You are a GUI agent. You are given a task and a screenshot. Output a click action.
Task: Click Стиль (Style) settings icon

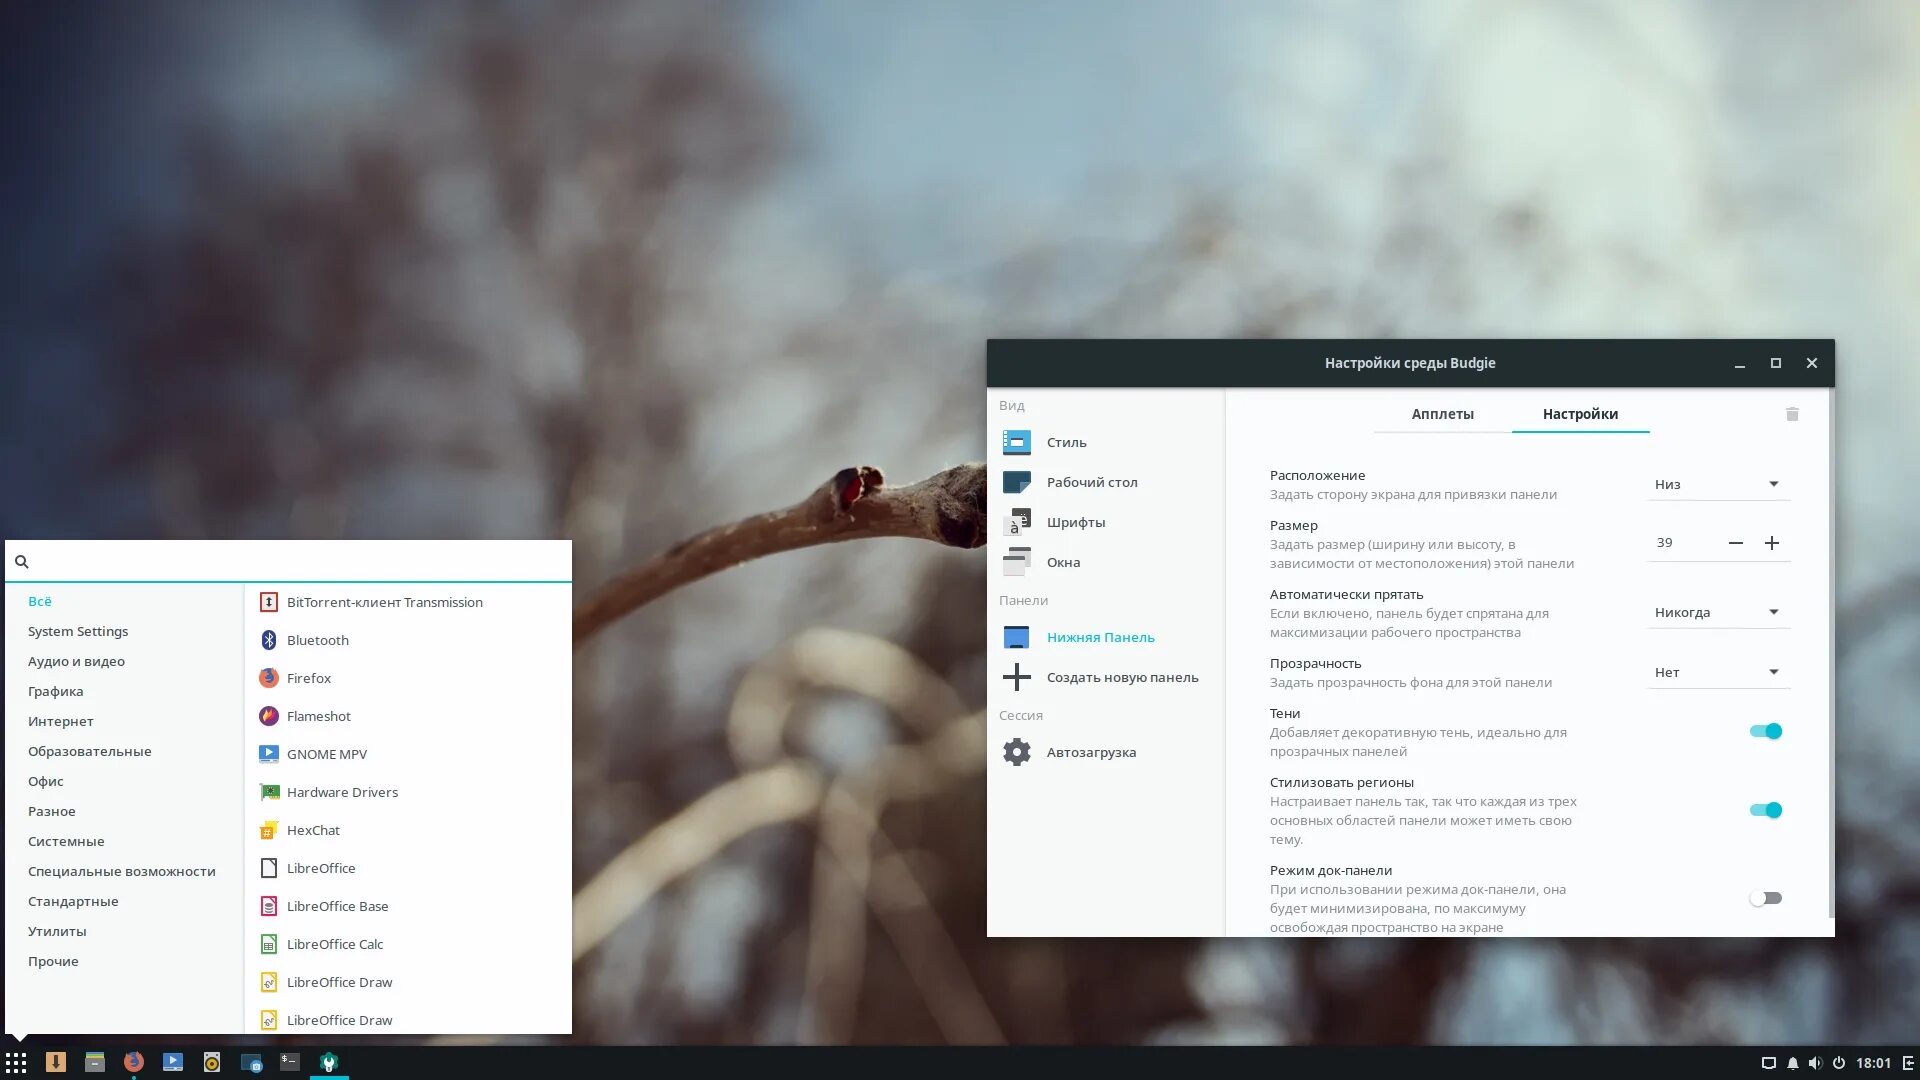coord(1017,440)
